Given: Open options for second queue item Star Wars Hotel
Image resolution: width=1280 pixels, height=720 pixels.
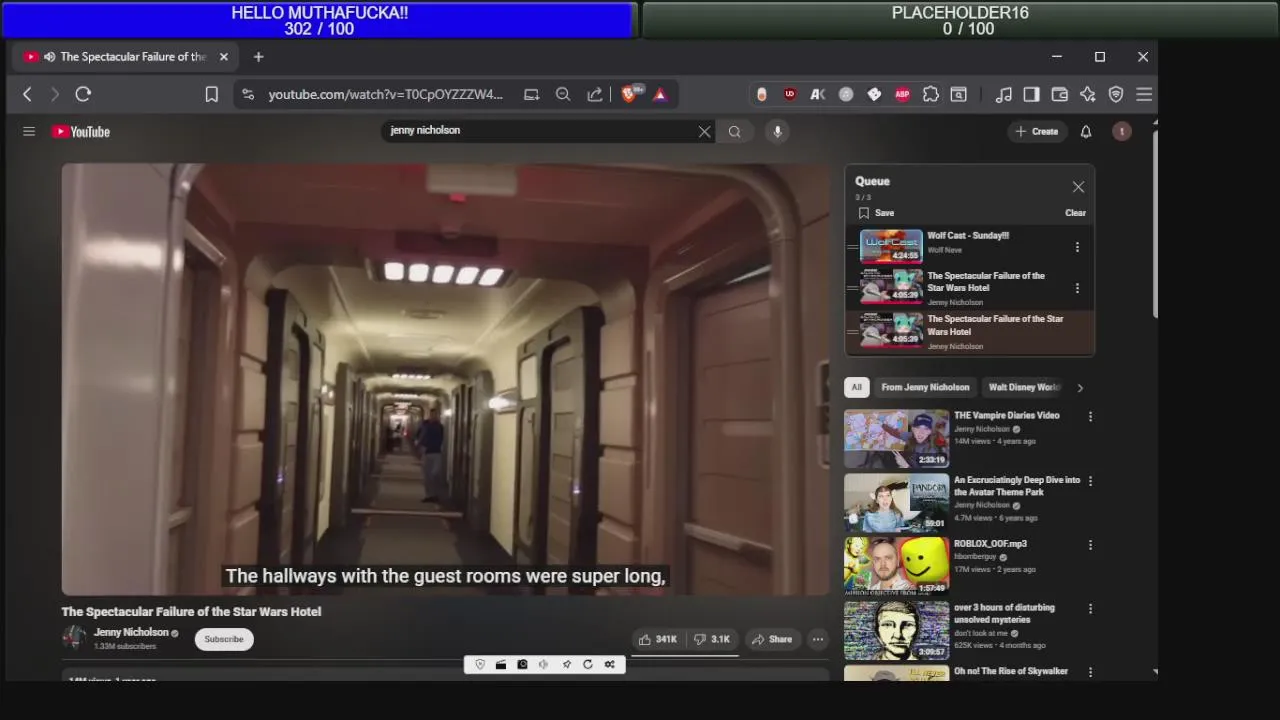Looking at the screenshot, I should [1077, 288].
